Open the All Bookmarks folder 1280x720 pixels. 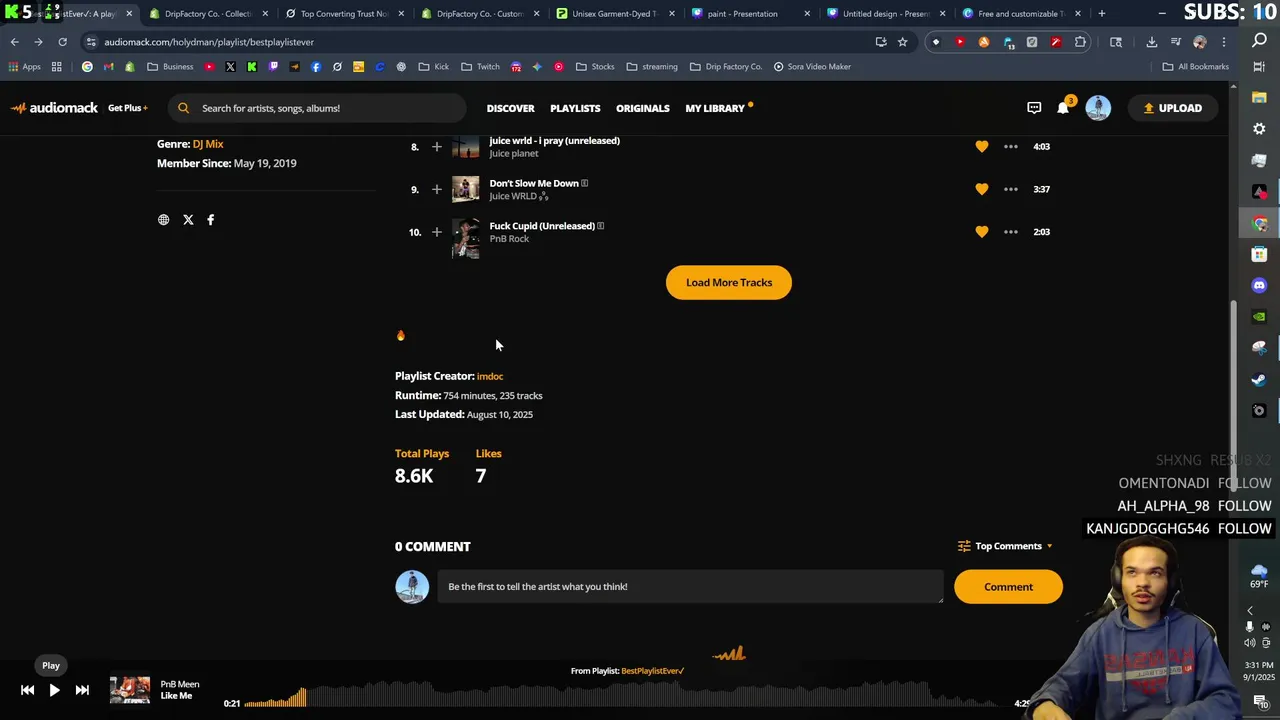click(x=1195, y=67)
